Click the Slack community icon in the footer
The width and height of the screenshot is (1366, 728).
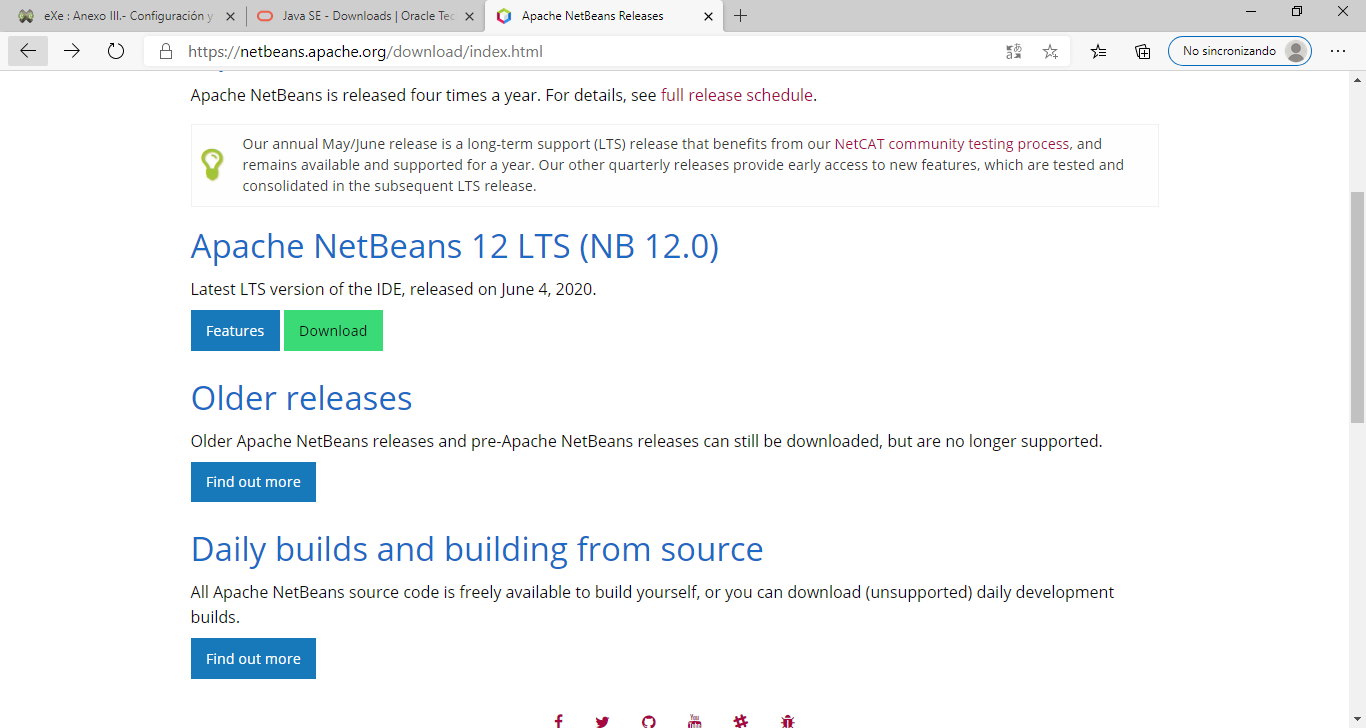click(741, 720)
